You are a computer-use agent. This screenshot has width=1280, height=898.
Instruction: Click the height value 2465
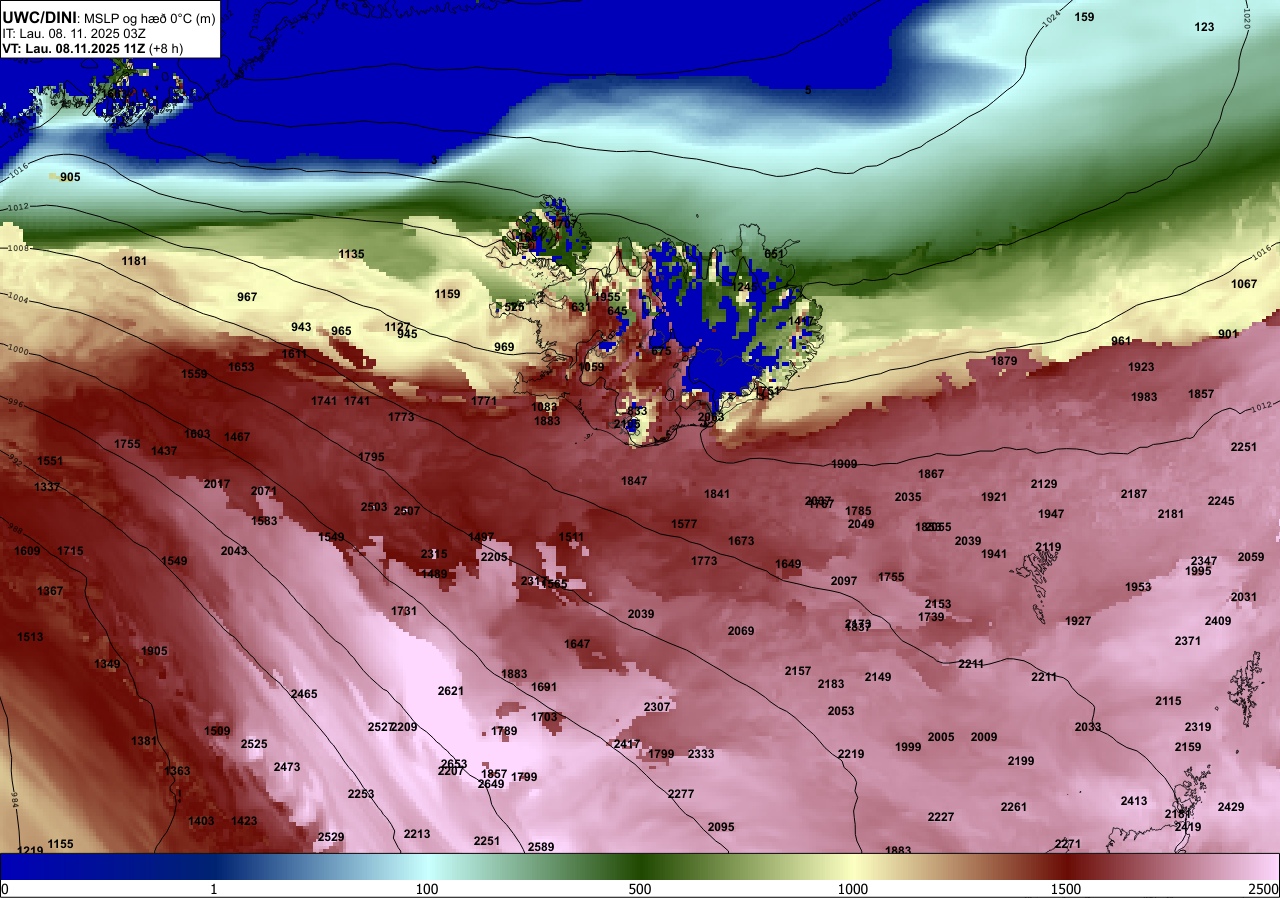pos(304,694)
